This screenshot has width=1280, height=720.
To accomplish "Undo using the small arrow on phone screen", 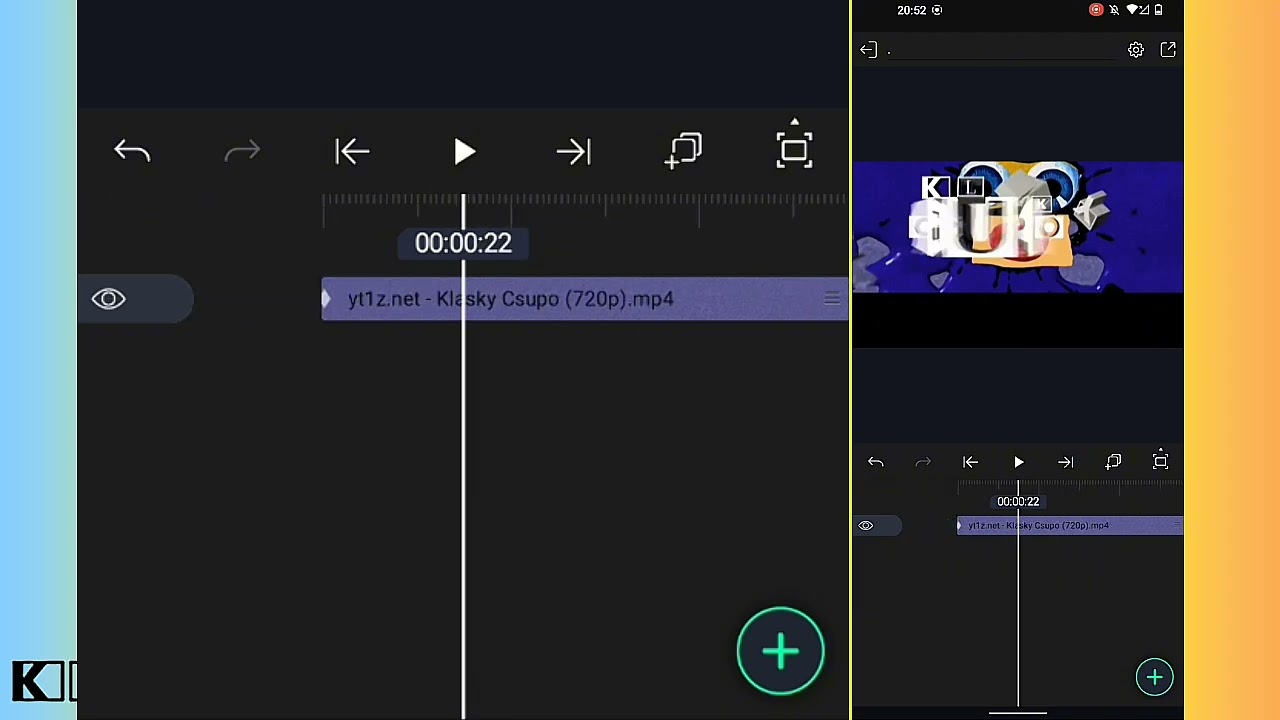I will (x=876, y=462).
